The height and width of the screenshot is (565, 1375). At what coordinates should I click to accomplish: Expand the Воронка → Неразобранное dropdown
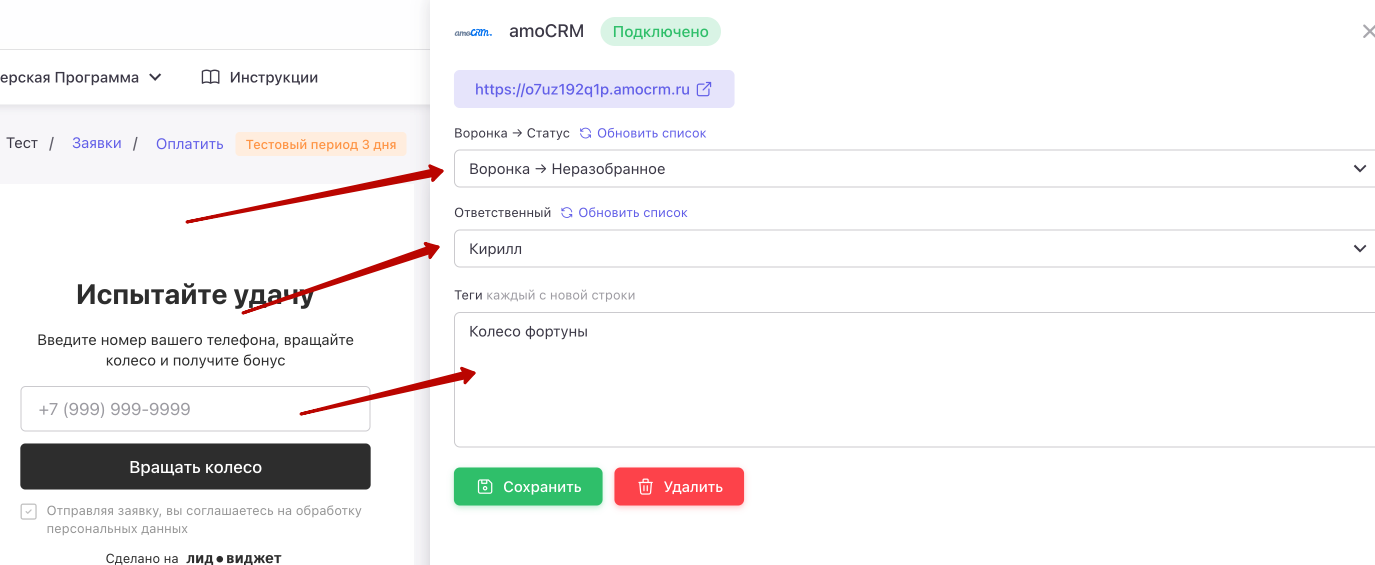point(914,169)
